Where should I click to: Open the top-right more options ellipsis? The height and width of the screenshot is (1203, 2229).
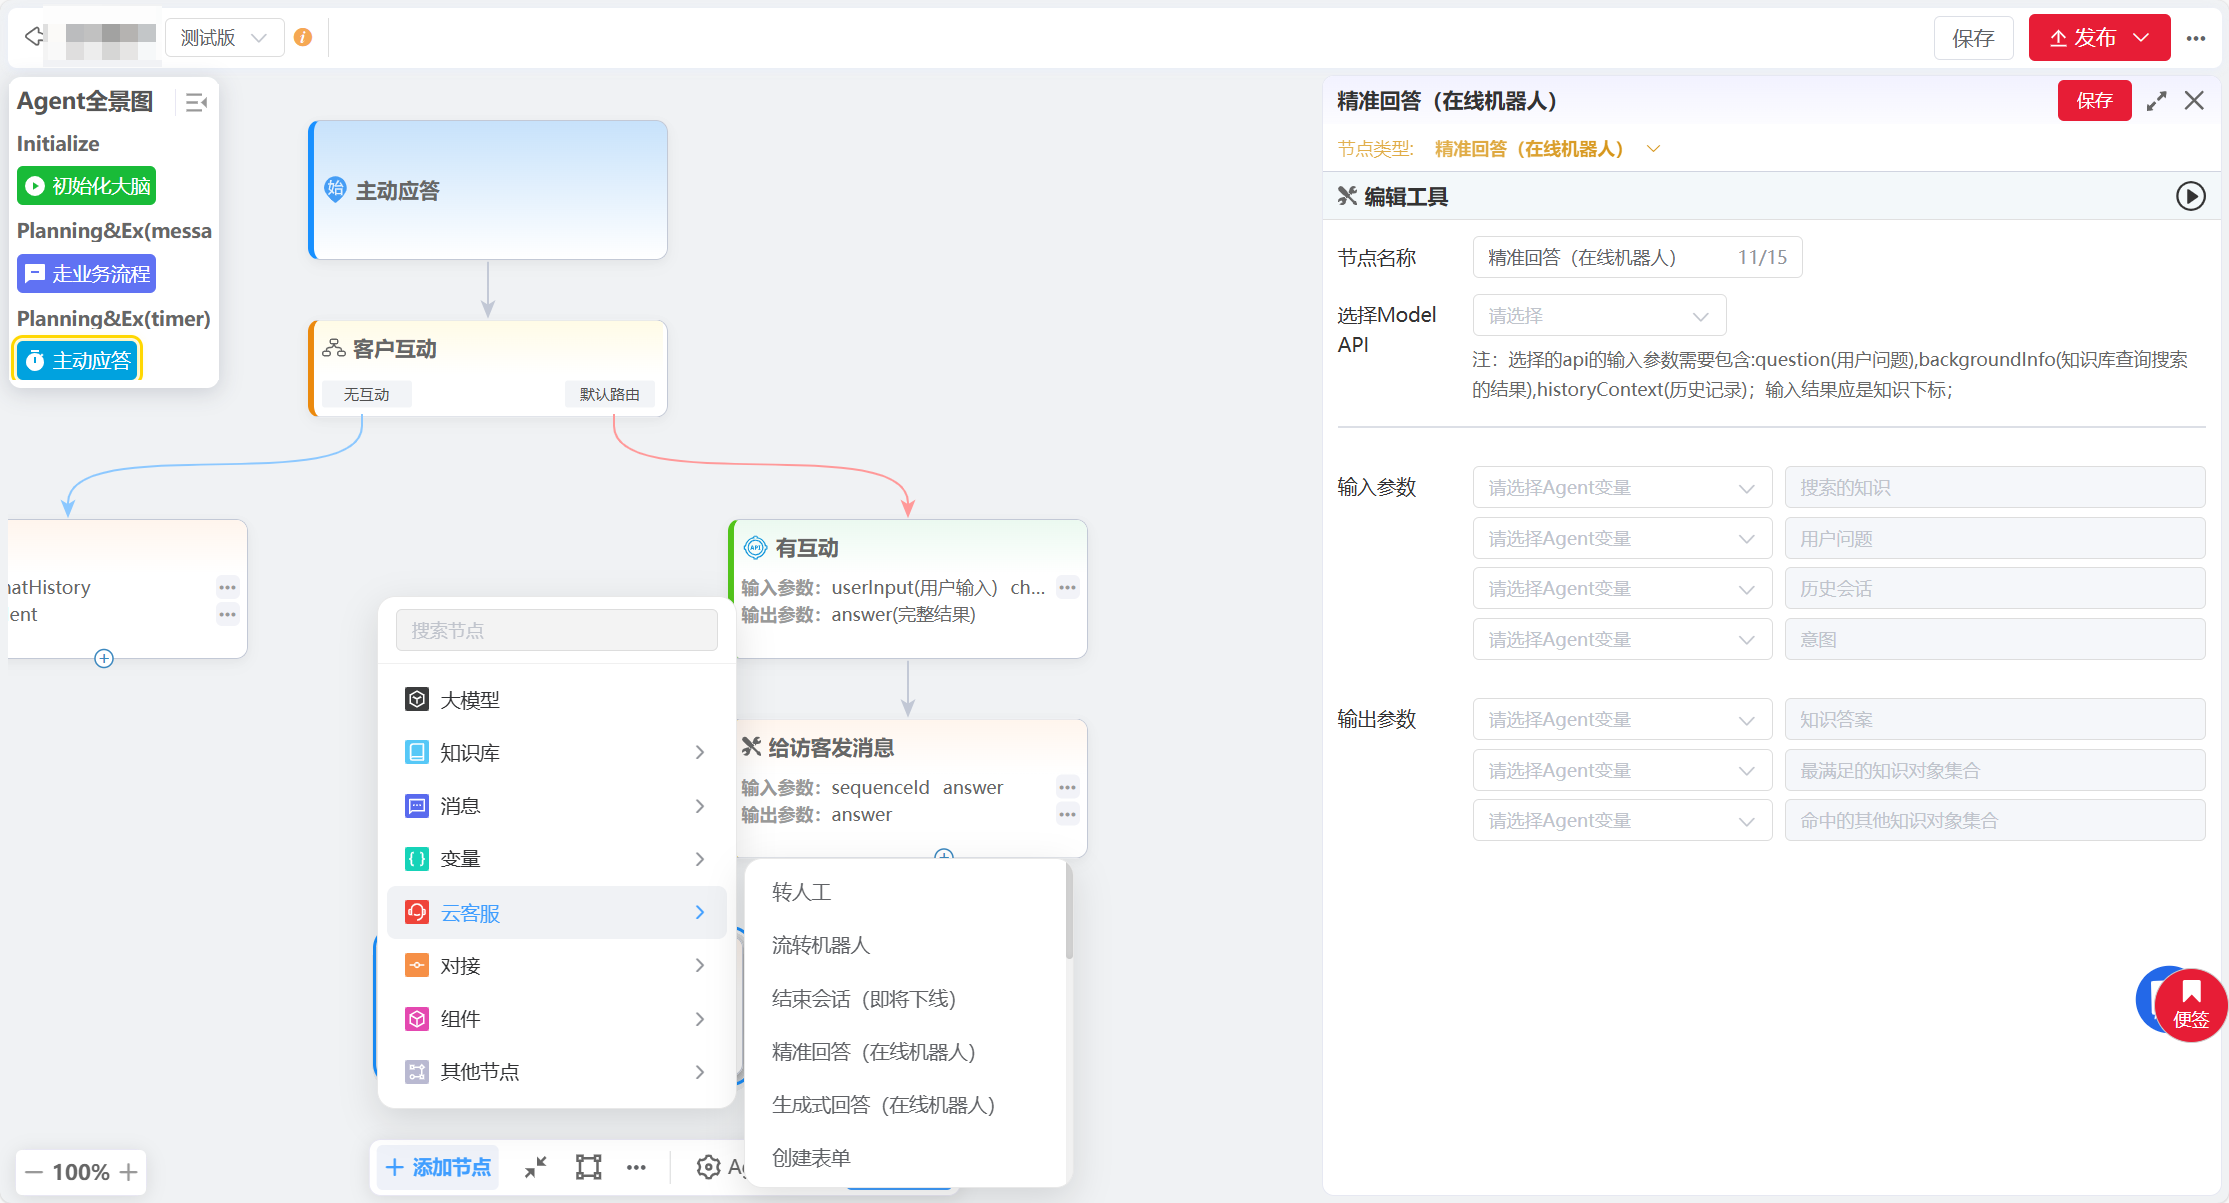pos(2196,38)
